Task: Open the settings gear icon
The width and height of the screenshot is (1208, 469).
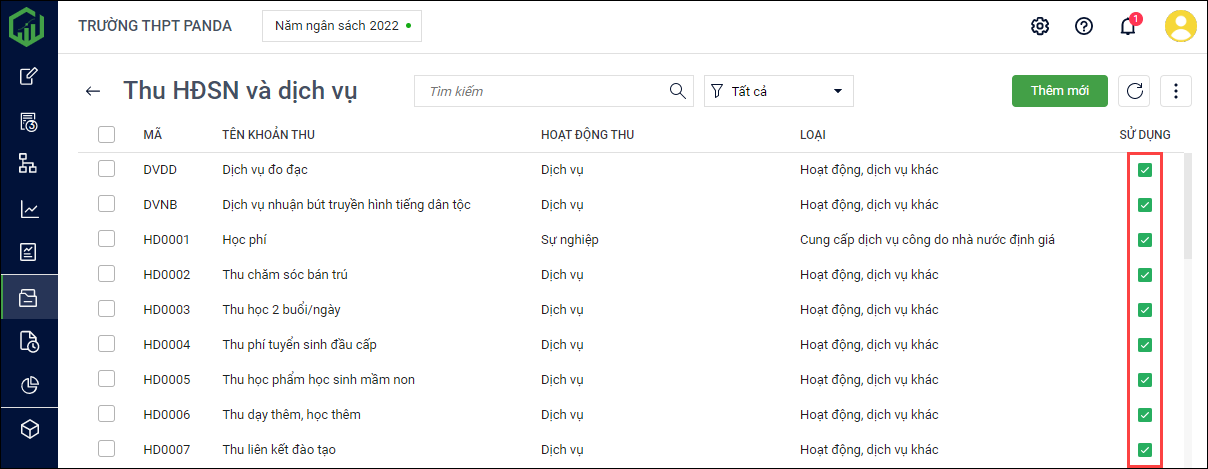Action: 1039,26
